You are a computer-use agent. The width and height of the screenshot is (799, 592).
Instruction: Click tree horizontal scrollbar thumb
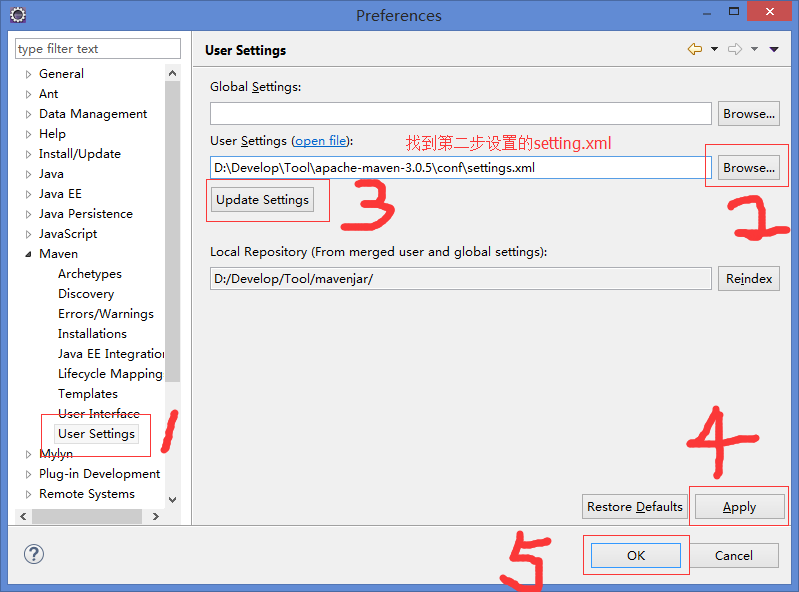(87, 516)
